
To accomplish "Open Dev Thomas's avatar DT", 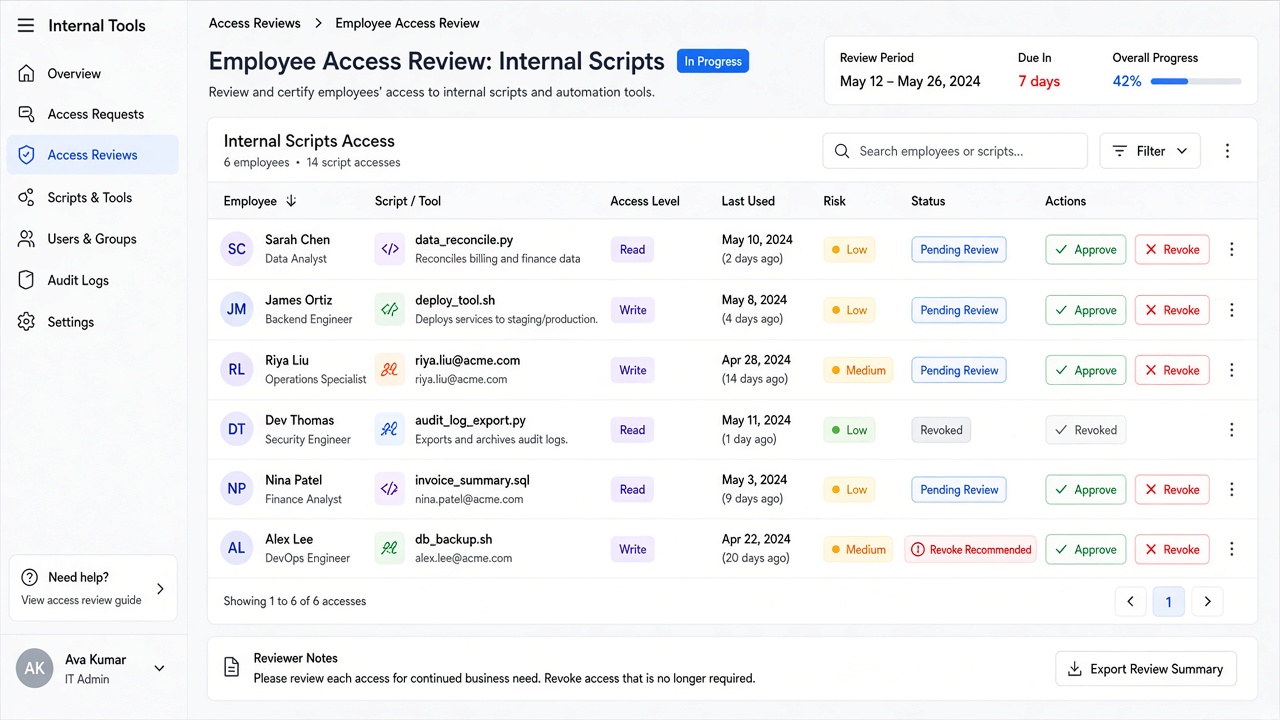I will click(237, 429).
